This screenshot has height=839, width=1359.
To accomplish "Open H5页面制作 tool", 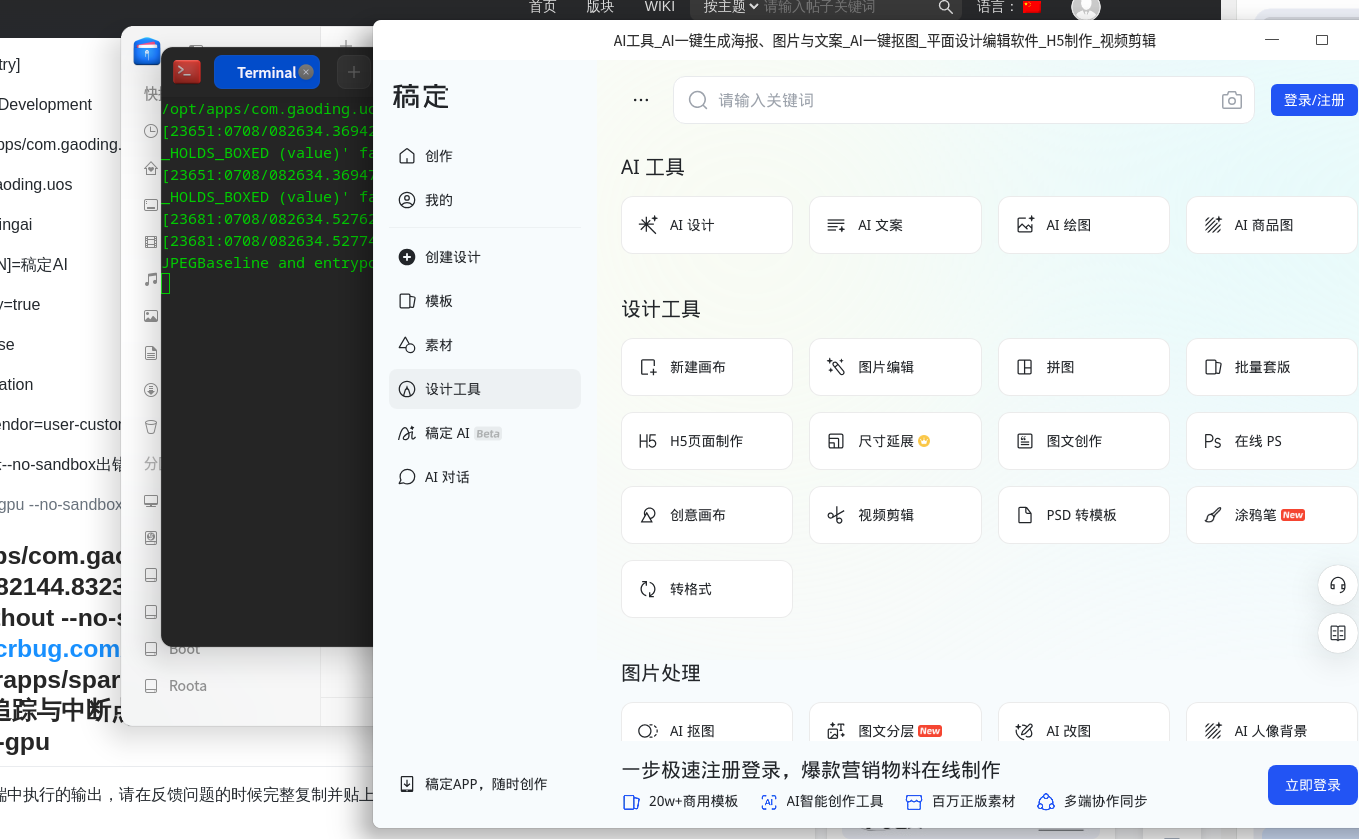I will click(x=707, y=441).
